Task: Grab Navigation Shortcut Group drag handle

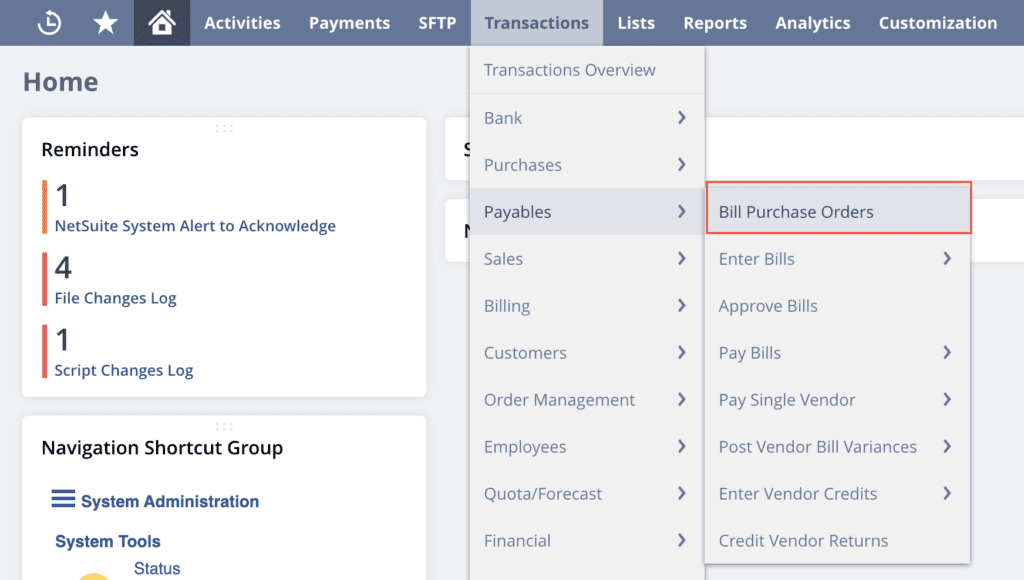Action: pyautogui.click(x=224, y=426)
